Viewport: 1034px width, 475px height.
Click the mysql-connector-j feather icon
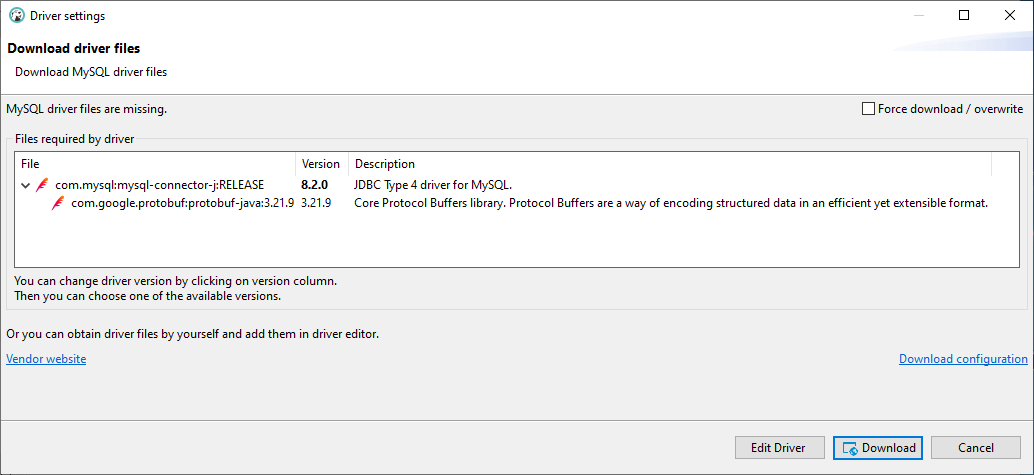[x=42, y=185]
